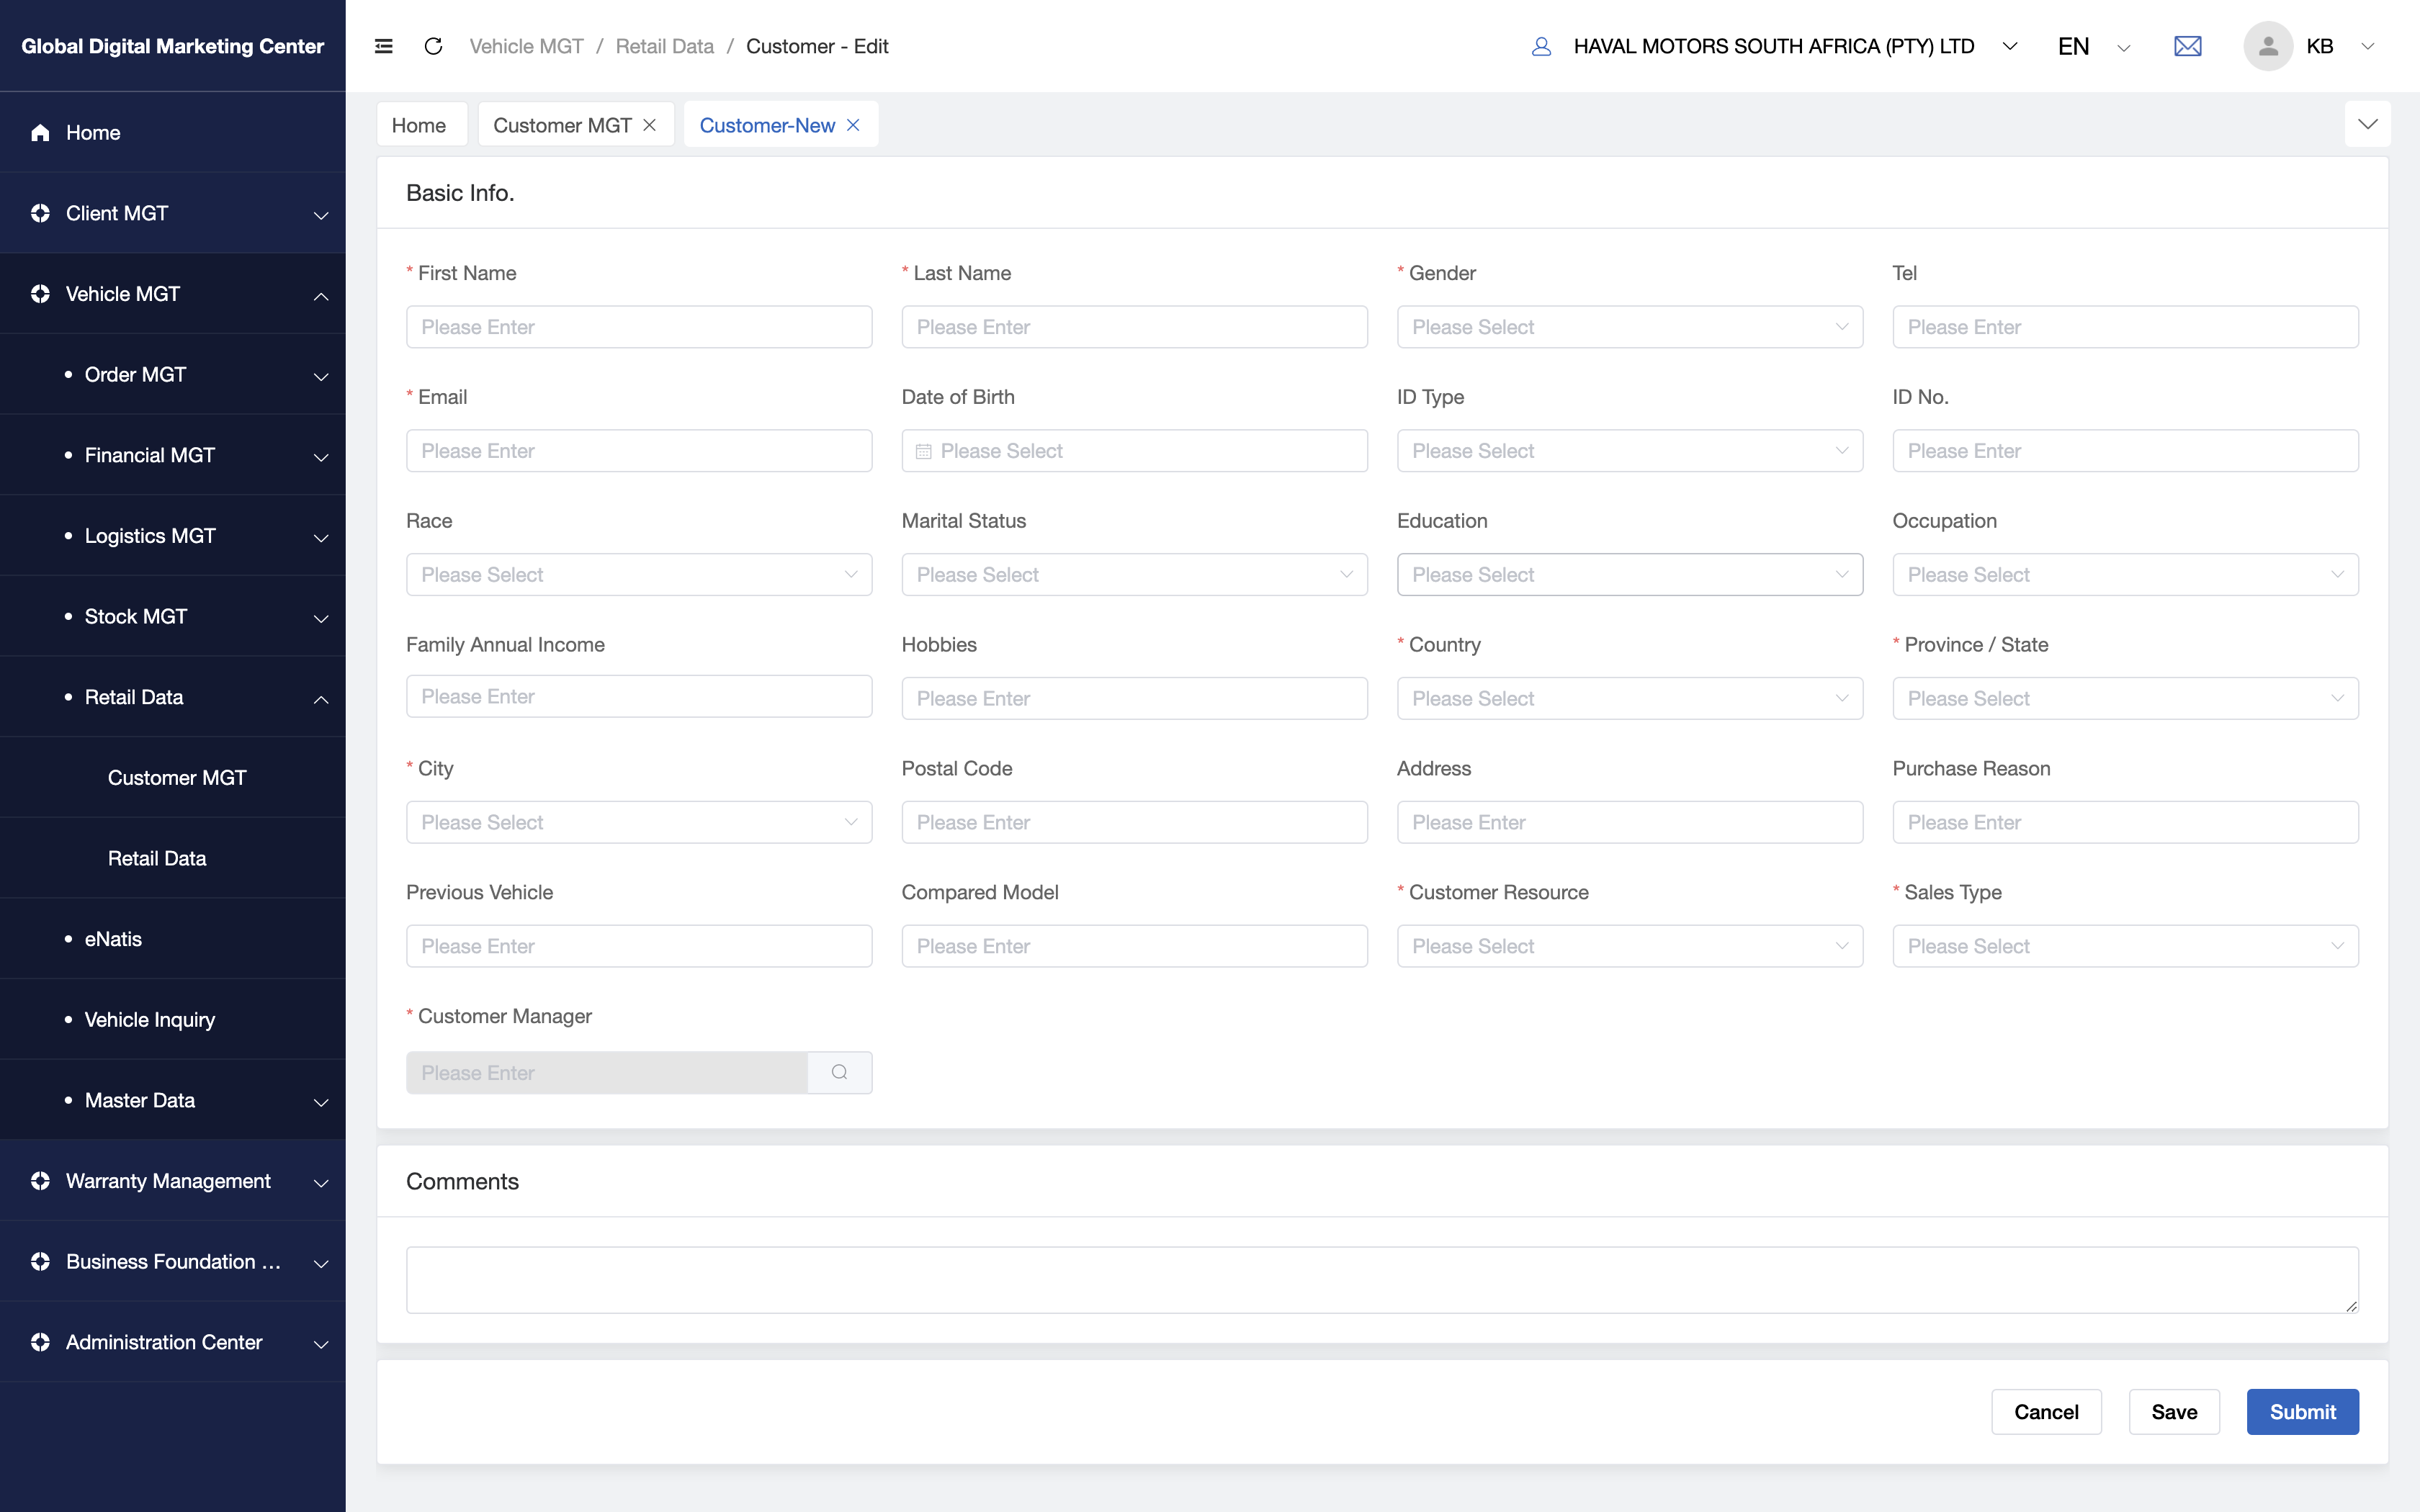Click the Vehicle MGT breadcrumb
2420x1512 pixels.
tap(526, 46)
